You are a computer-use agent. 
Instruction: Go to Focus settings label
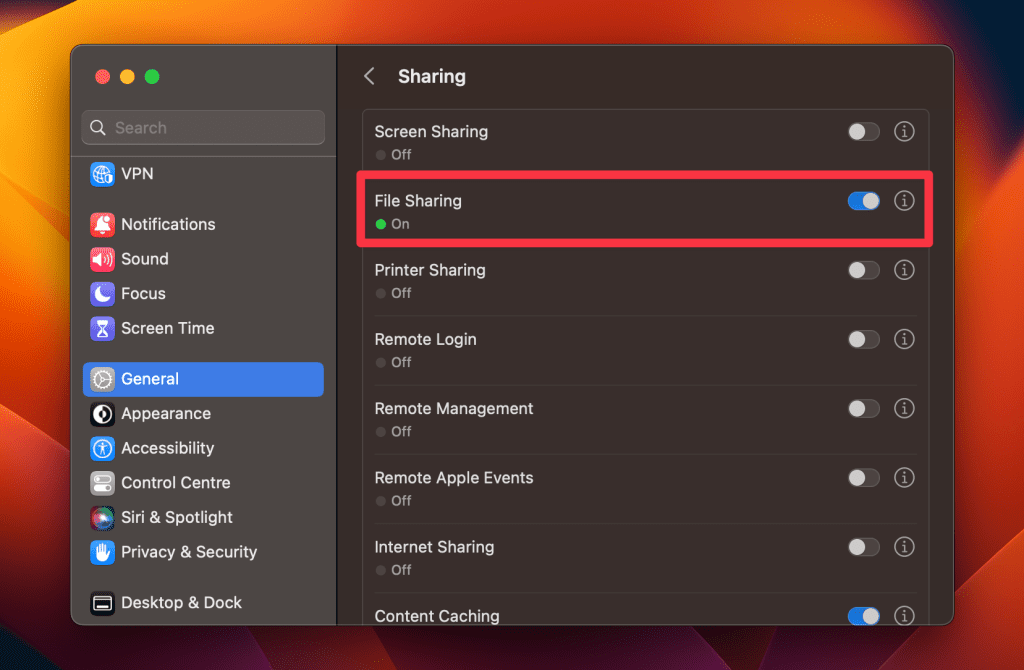pyautogui.click(x=143, y=294)
